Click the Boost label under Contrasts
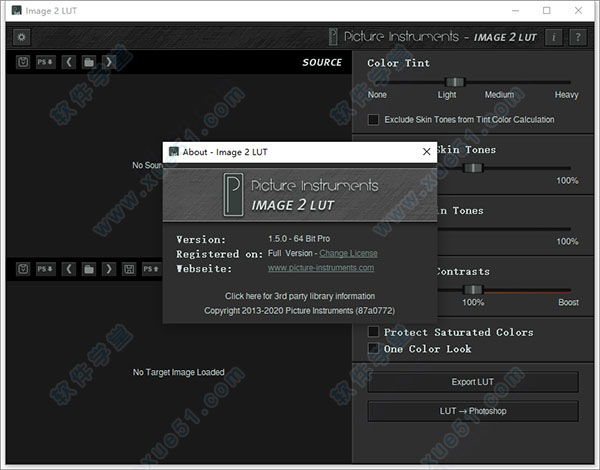This screenshot has height=470, width=600. 568,302
